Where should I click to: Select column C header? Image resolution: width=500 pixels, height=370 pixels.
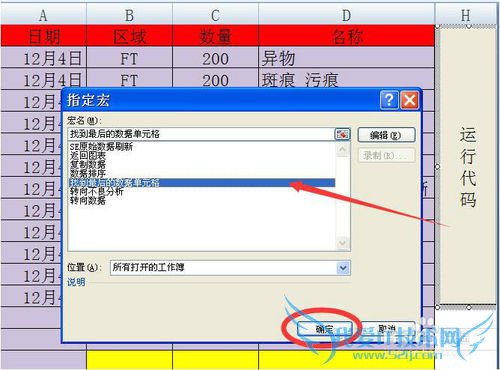(x=215, y=15)
